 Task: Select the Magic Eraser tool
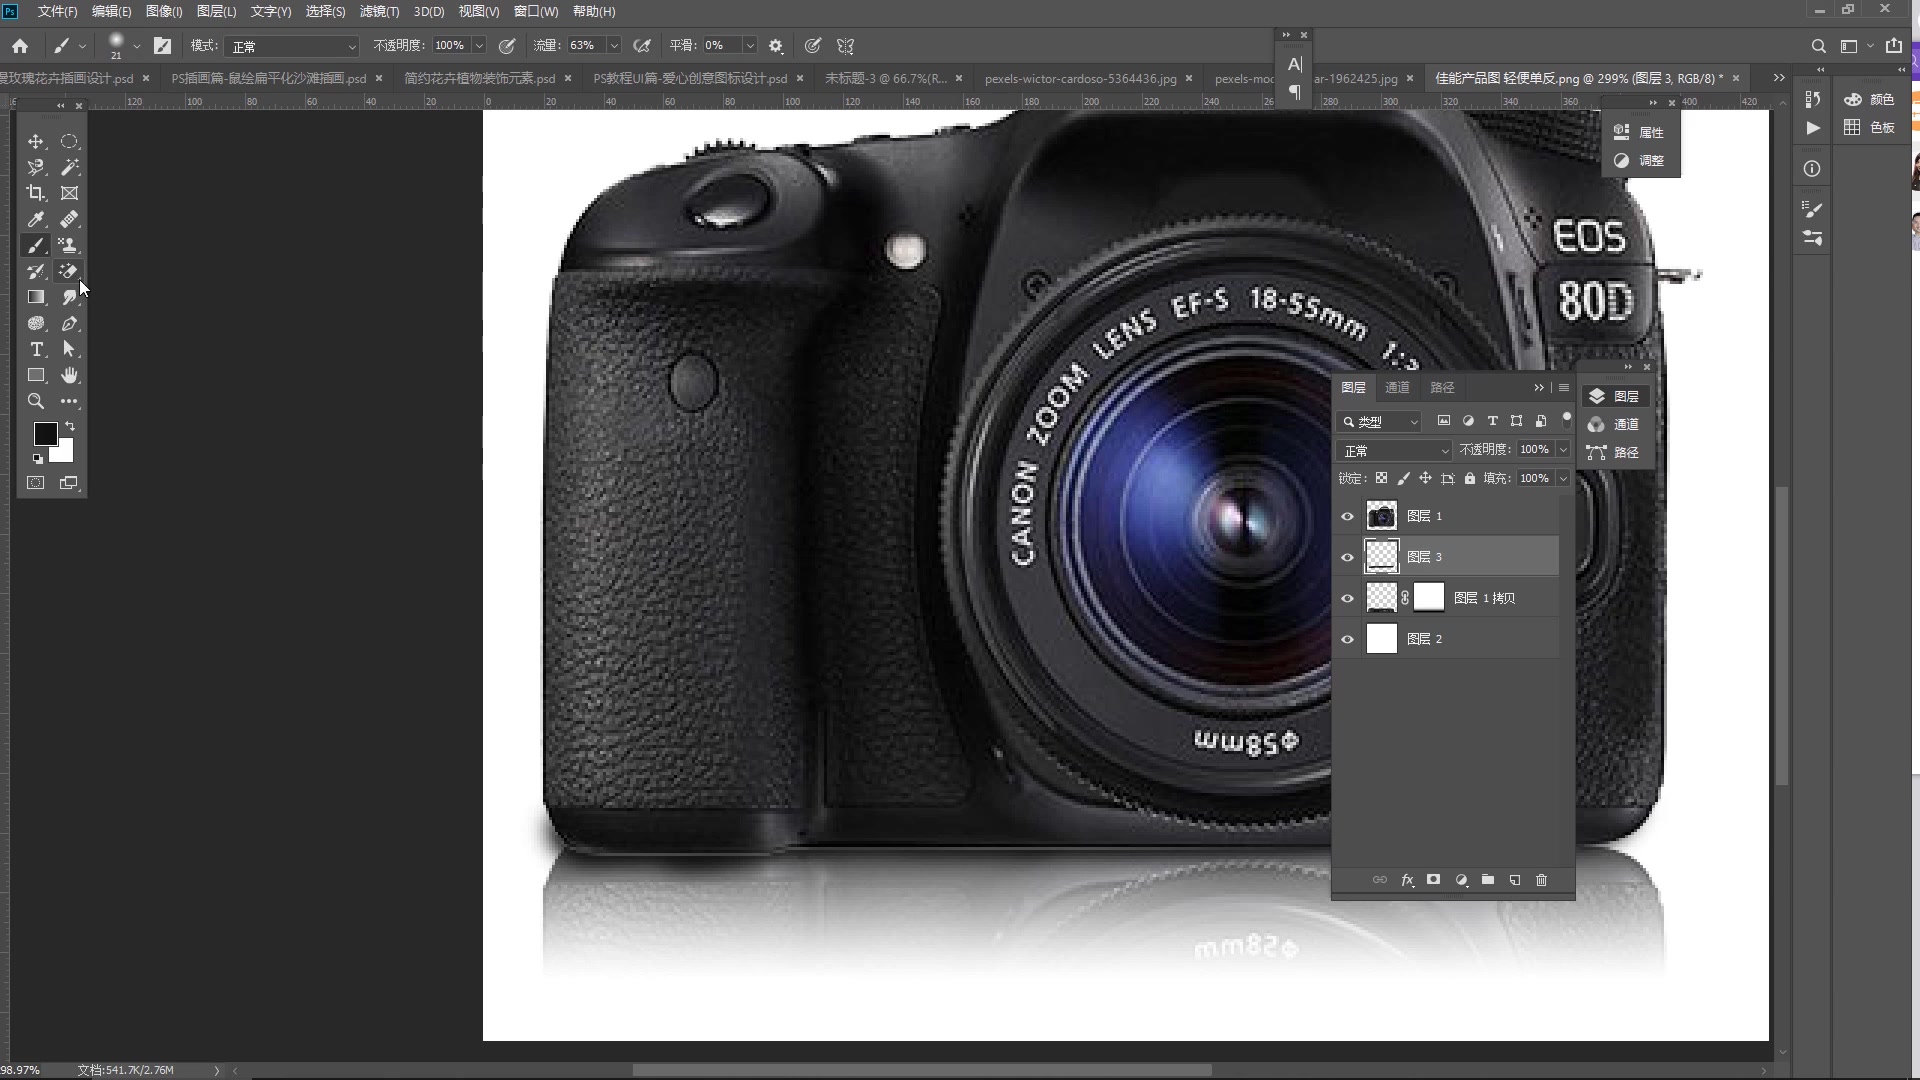click(x=69, y=272)
